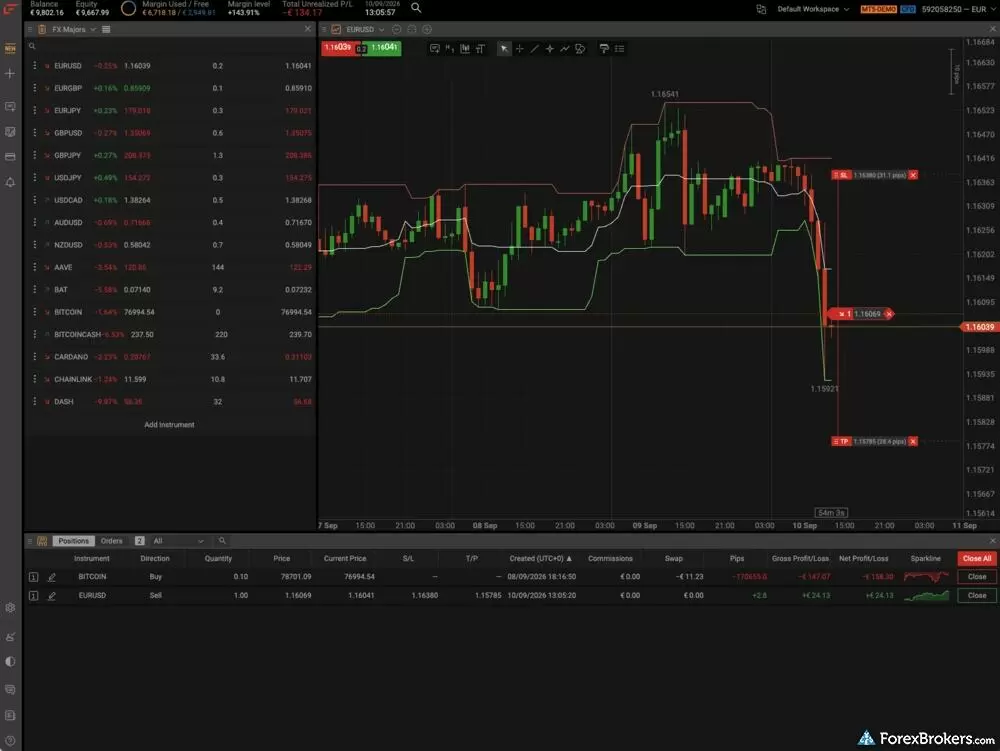Open the alerts bell in left sidebar

pyautogui.click(x=10, y=182)
